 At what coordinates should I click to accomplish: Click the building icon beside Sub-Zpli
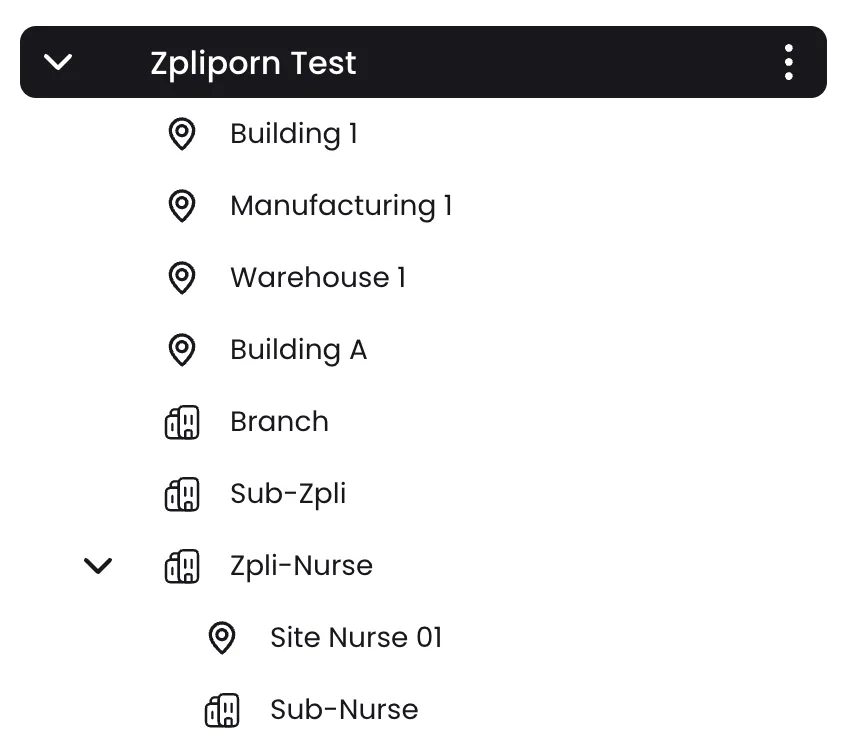click(181, 494)
